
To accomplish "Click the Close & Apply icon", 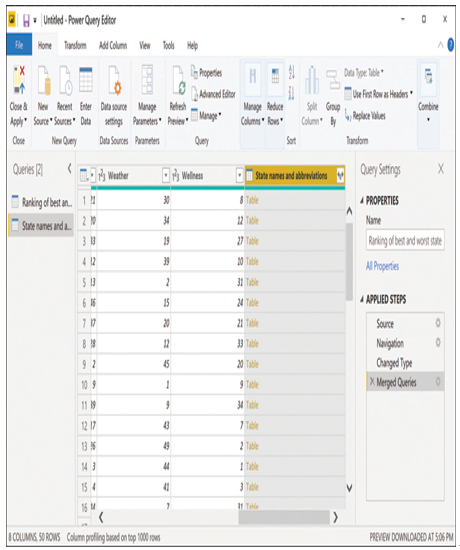I will (x=19, y=81).
